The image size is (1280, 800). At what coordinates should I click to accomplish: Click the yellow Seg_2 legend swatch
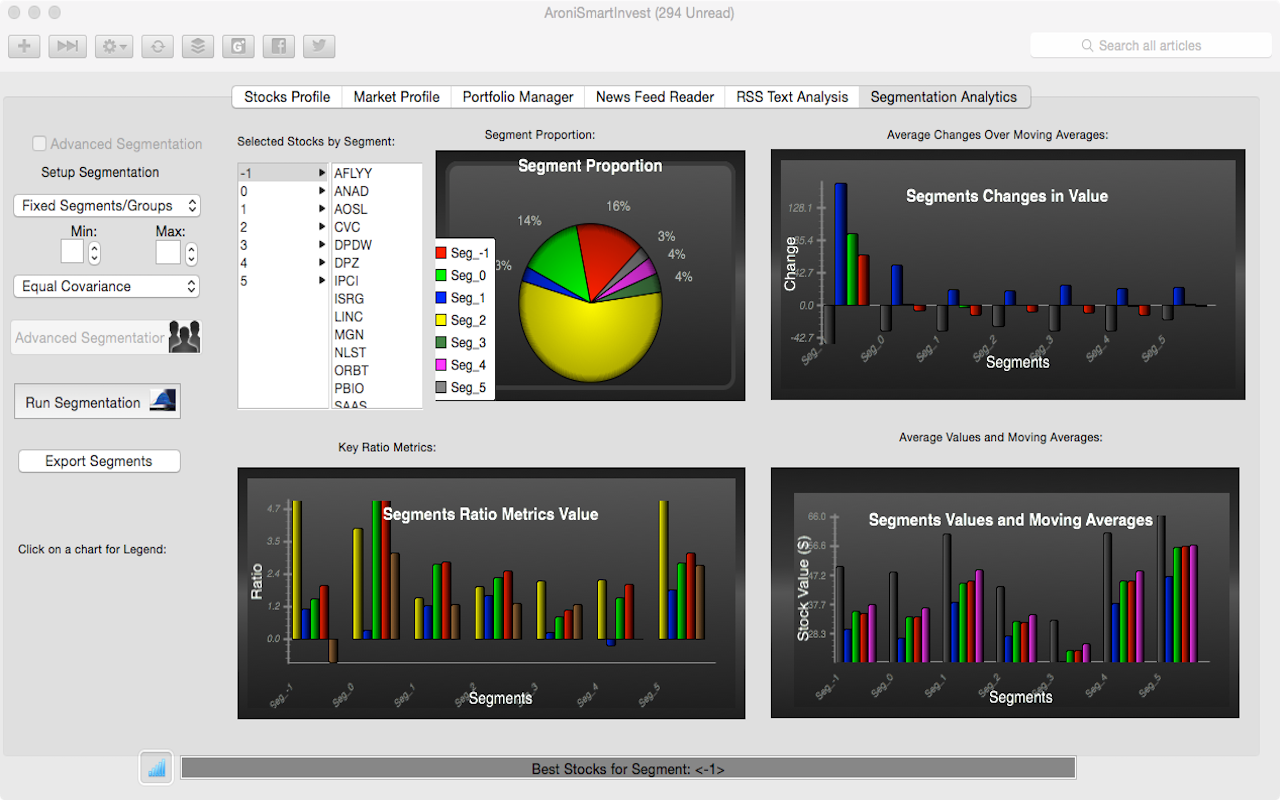tap(441, 320)
